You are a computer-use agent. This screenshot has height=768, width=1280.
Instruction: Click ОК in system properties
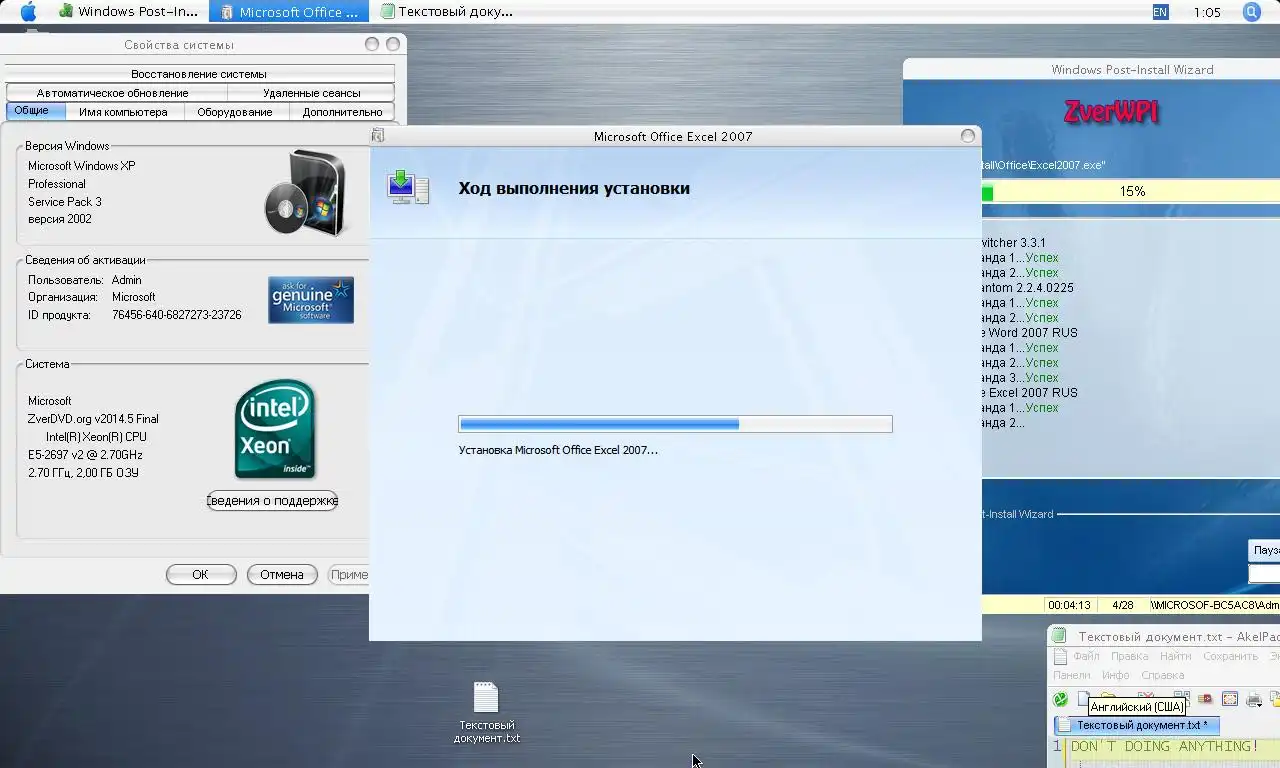click(x=201, y=574)
